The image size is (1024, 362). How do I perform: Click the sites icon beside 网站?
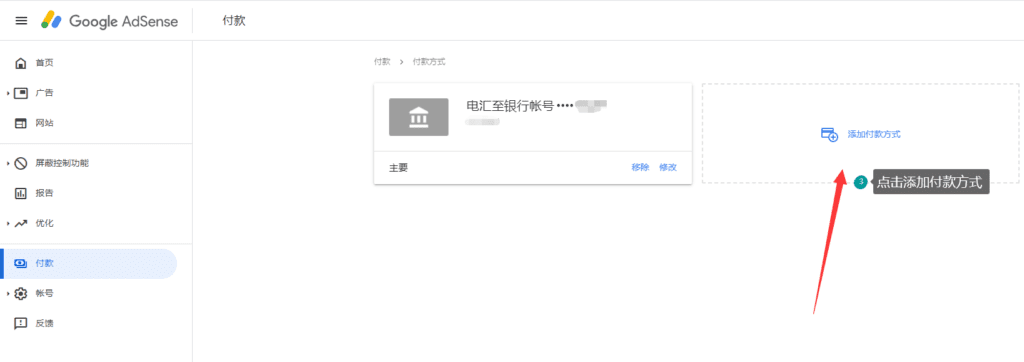tap(21, 123)
